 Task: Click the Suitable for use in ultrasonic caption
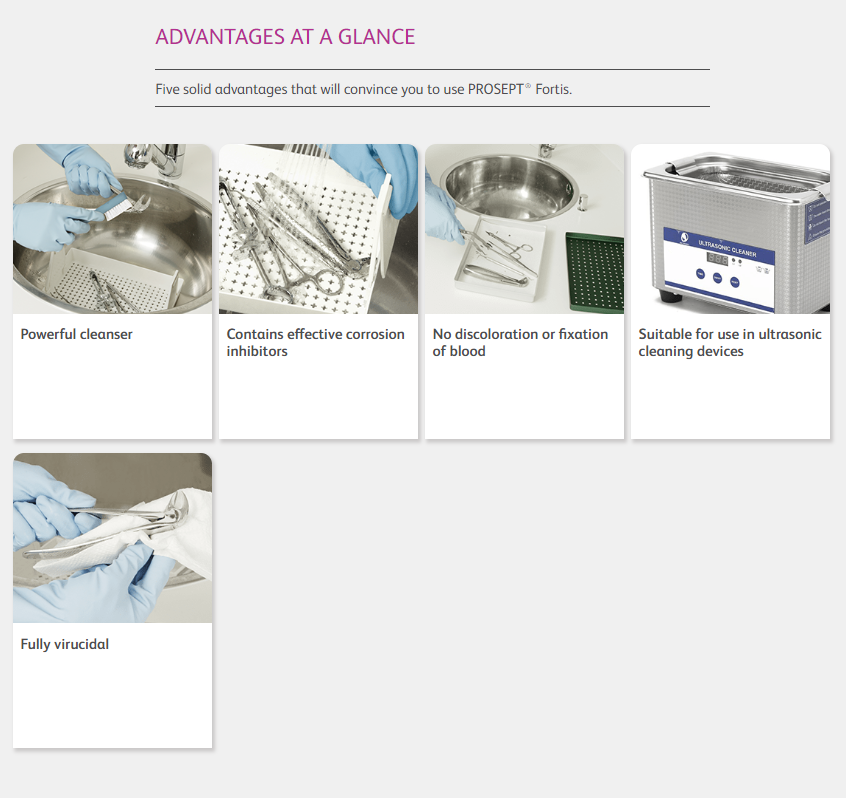click(x=730, y=342)
